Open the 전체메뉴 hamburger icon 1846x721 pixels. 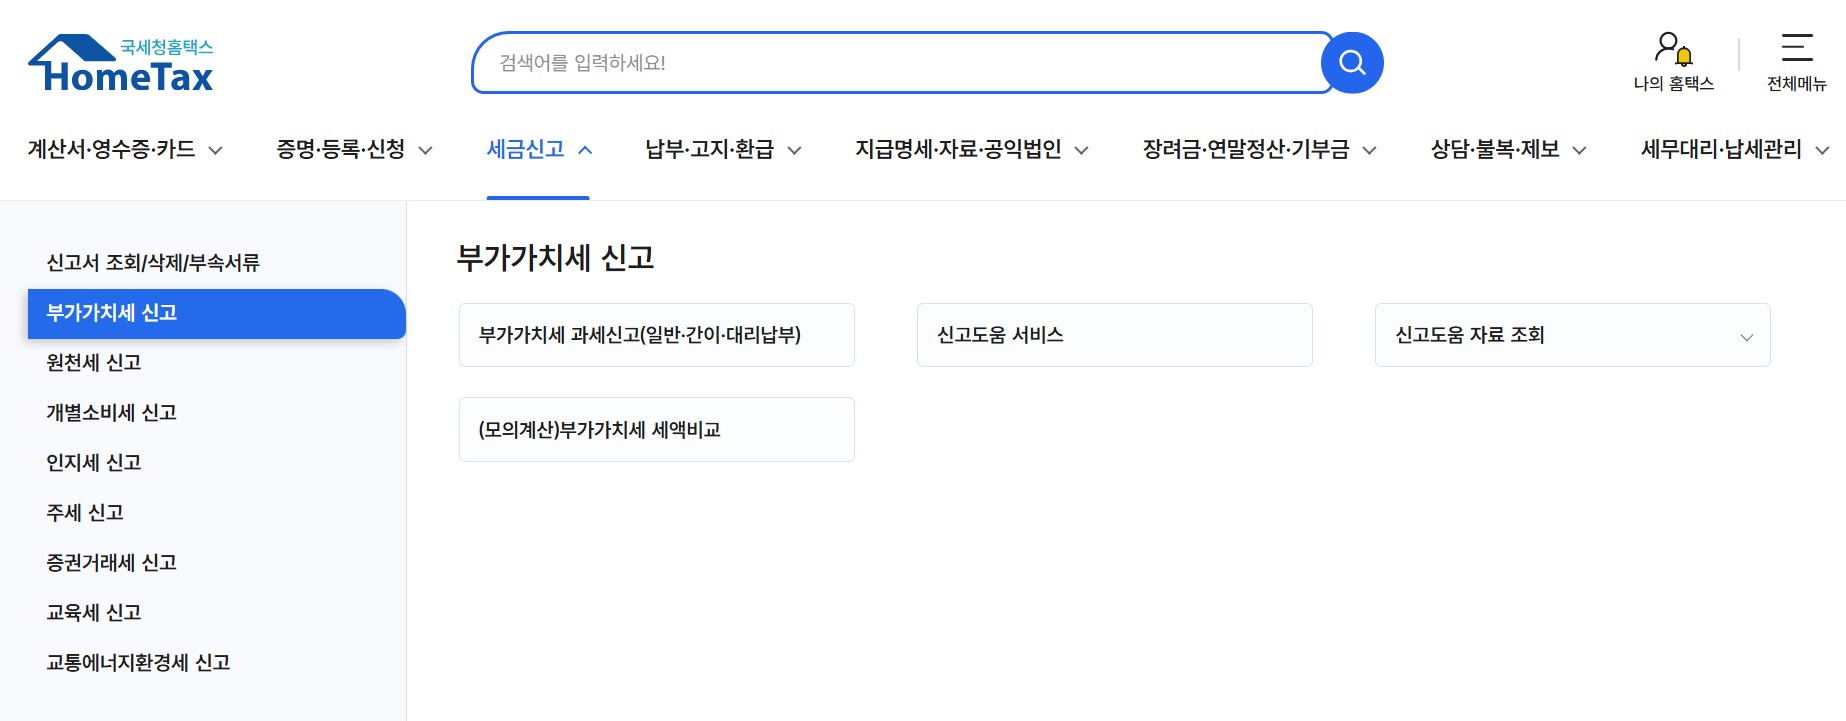click(x=1797, y=47)
